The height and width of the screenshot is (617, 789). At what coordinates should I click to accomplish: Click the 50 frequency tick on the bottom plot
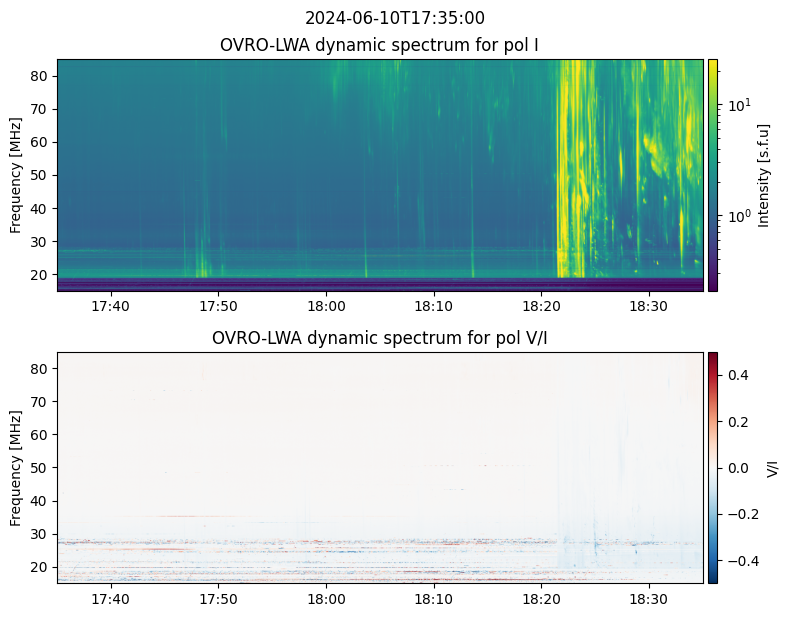tap(41, 467)
